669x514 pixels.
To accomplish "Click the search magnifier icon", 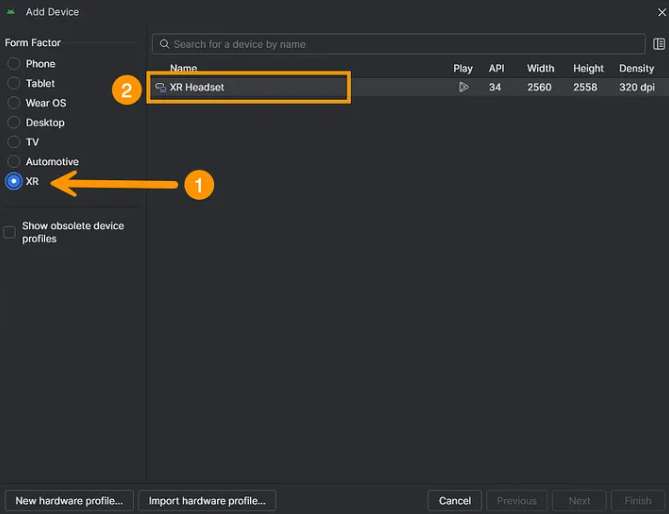I will 163,44.
